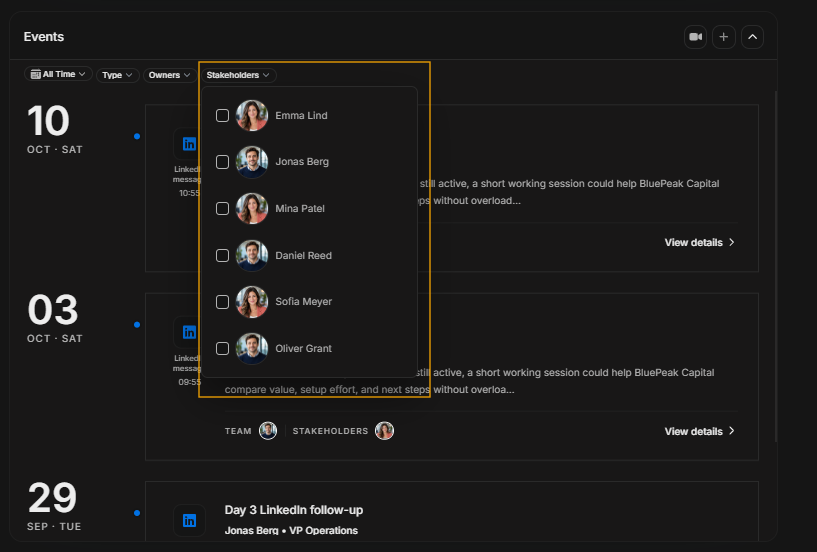Select the Daniel Reed name label

(x=303, y=255)
